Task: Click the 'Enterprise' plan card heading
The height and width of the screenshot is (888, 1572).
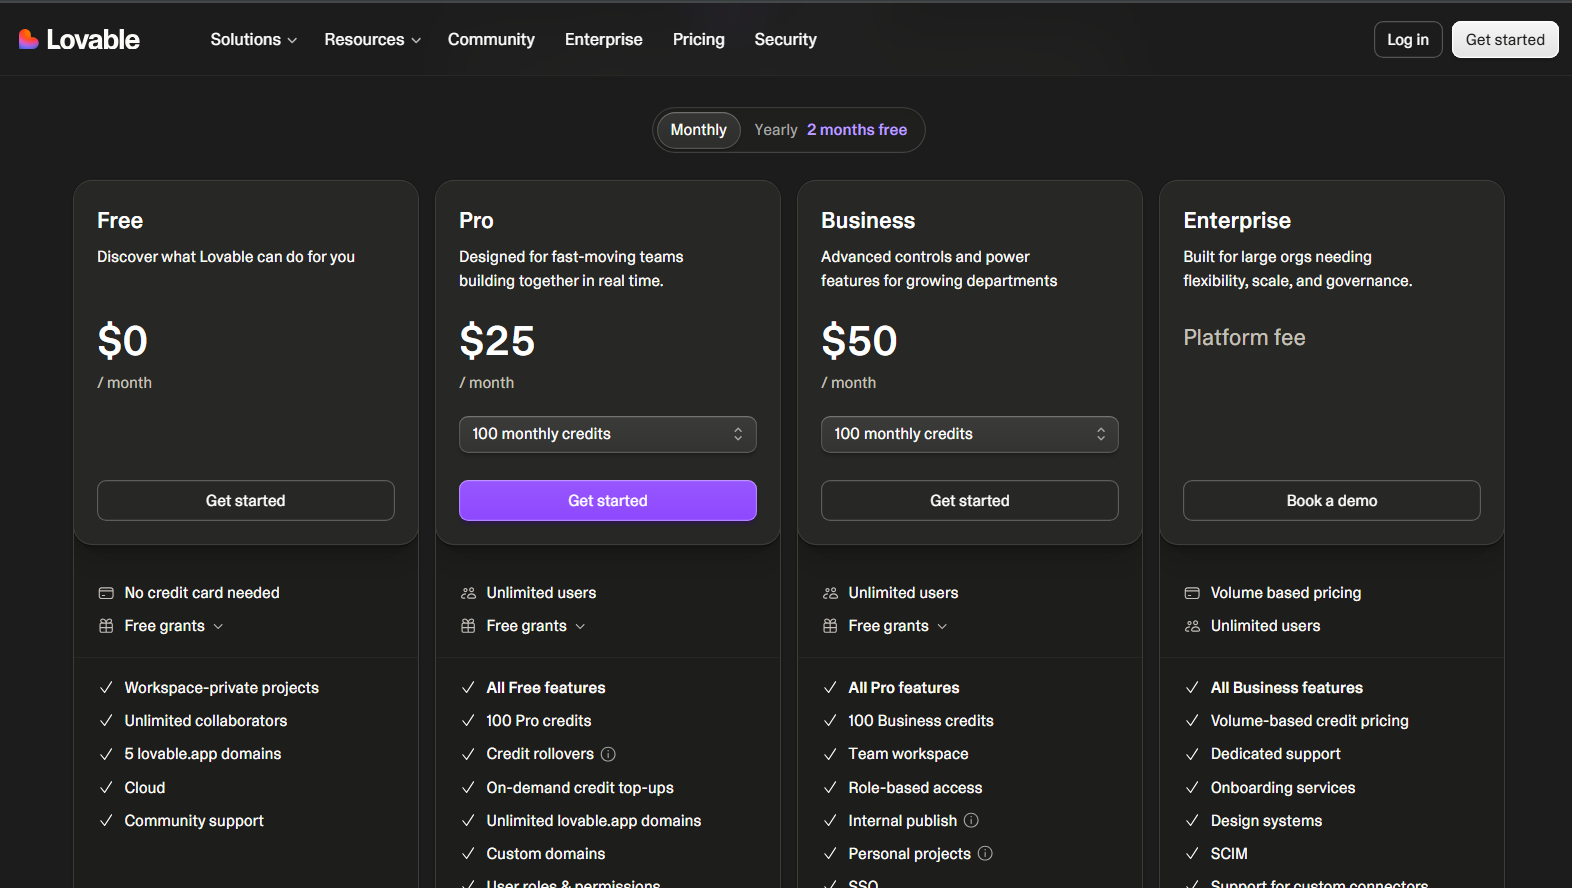Action: click(1237, 220)
